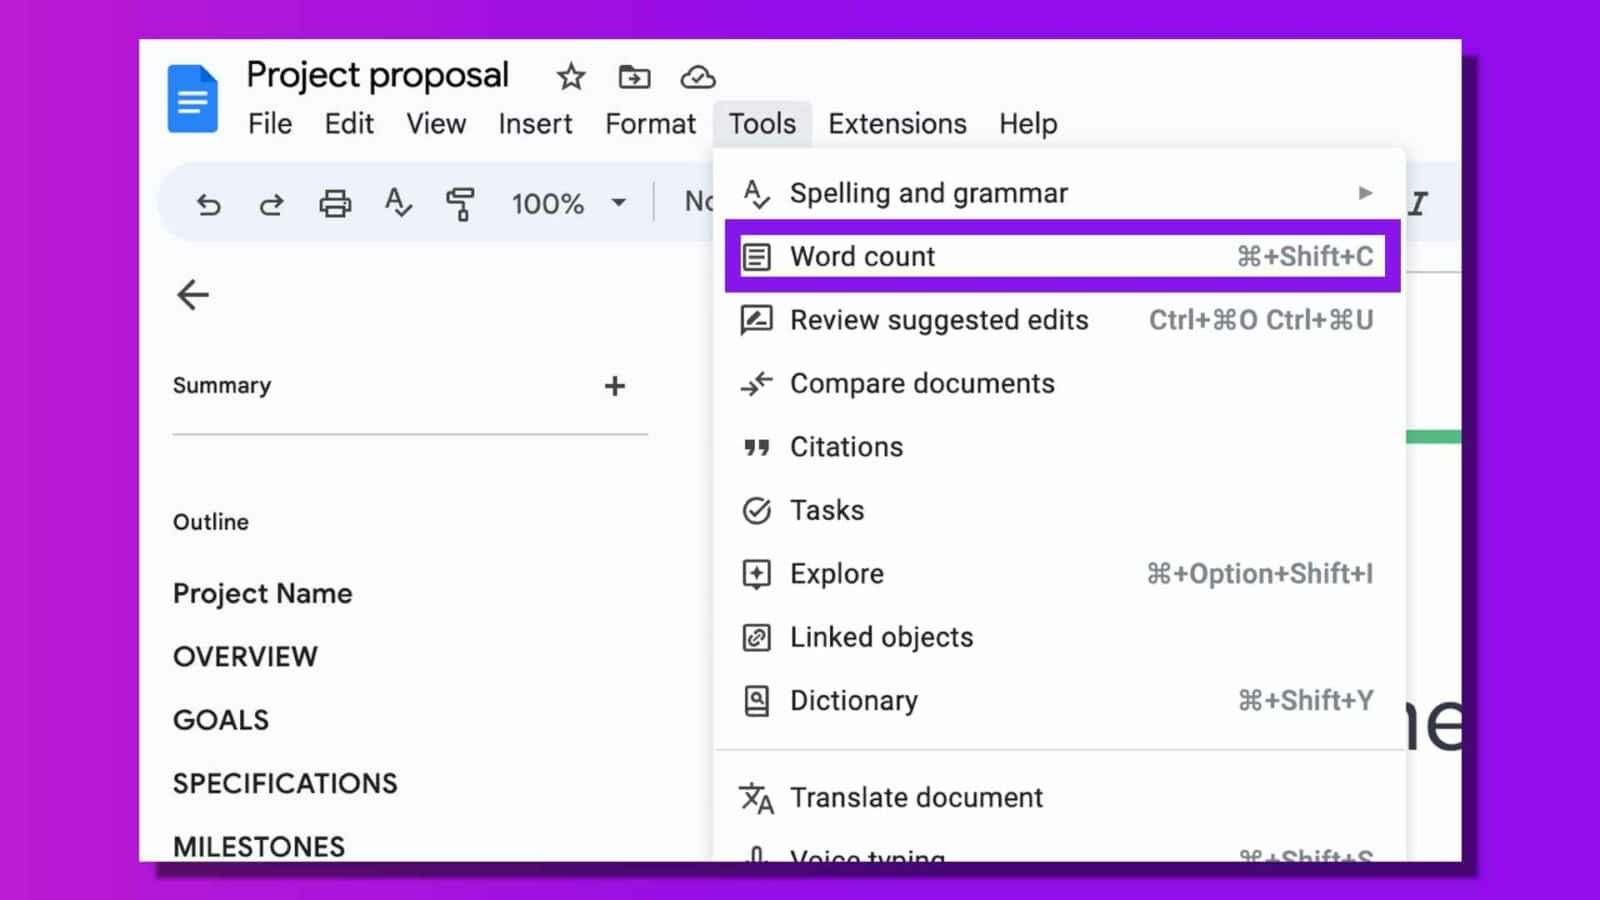This screenshot has height=900, width=1600.
Task: Click the Italic toolbar button
Action: pos(1418,204)
